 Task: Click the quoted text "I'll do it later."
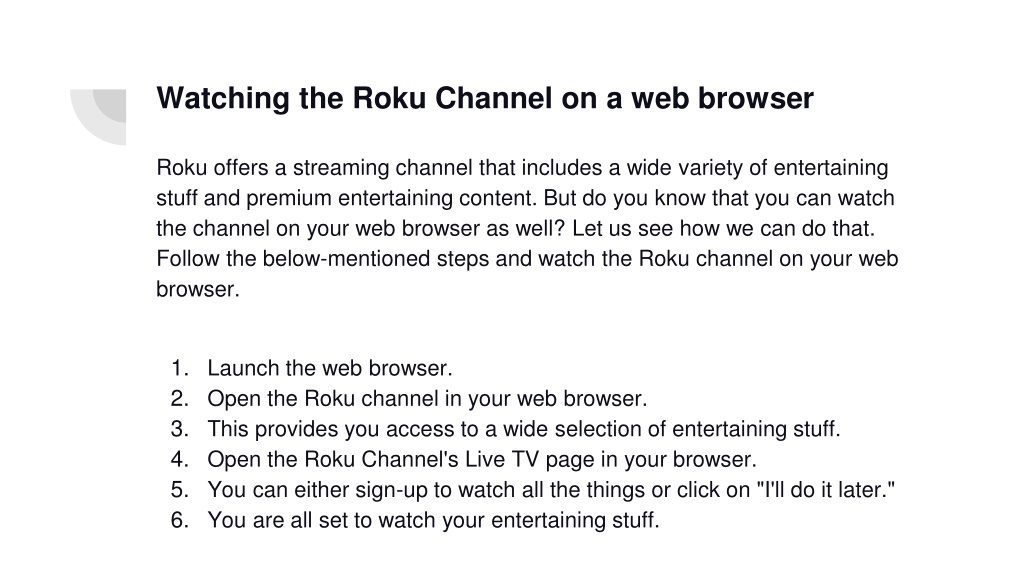[829, 490]
